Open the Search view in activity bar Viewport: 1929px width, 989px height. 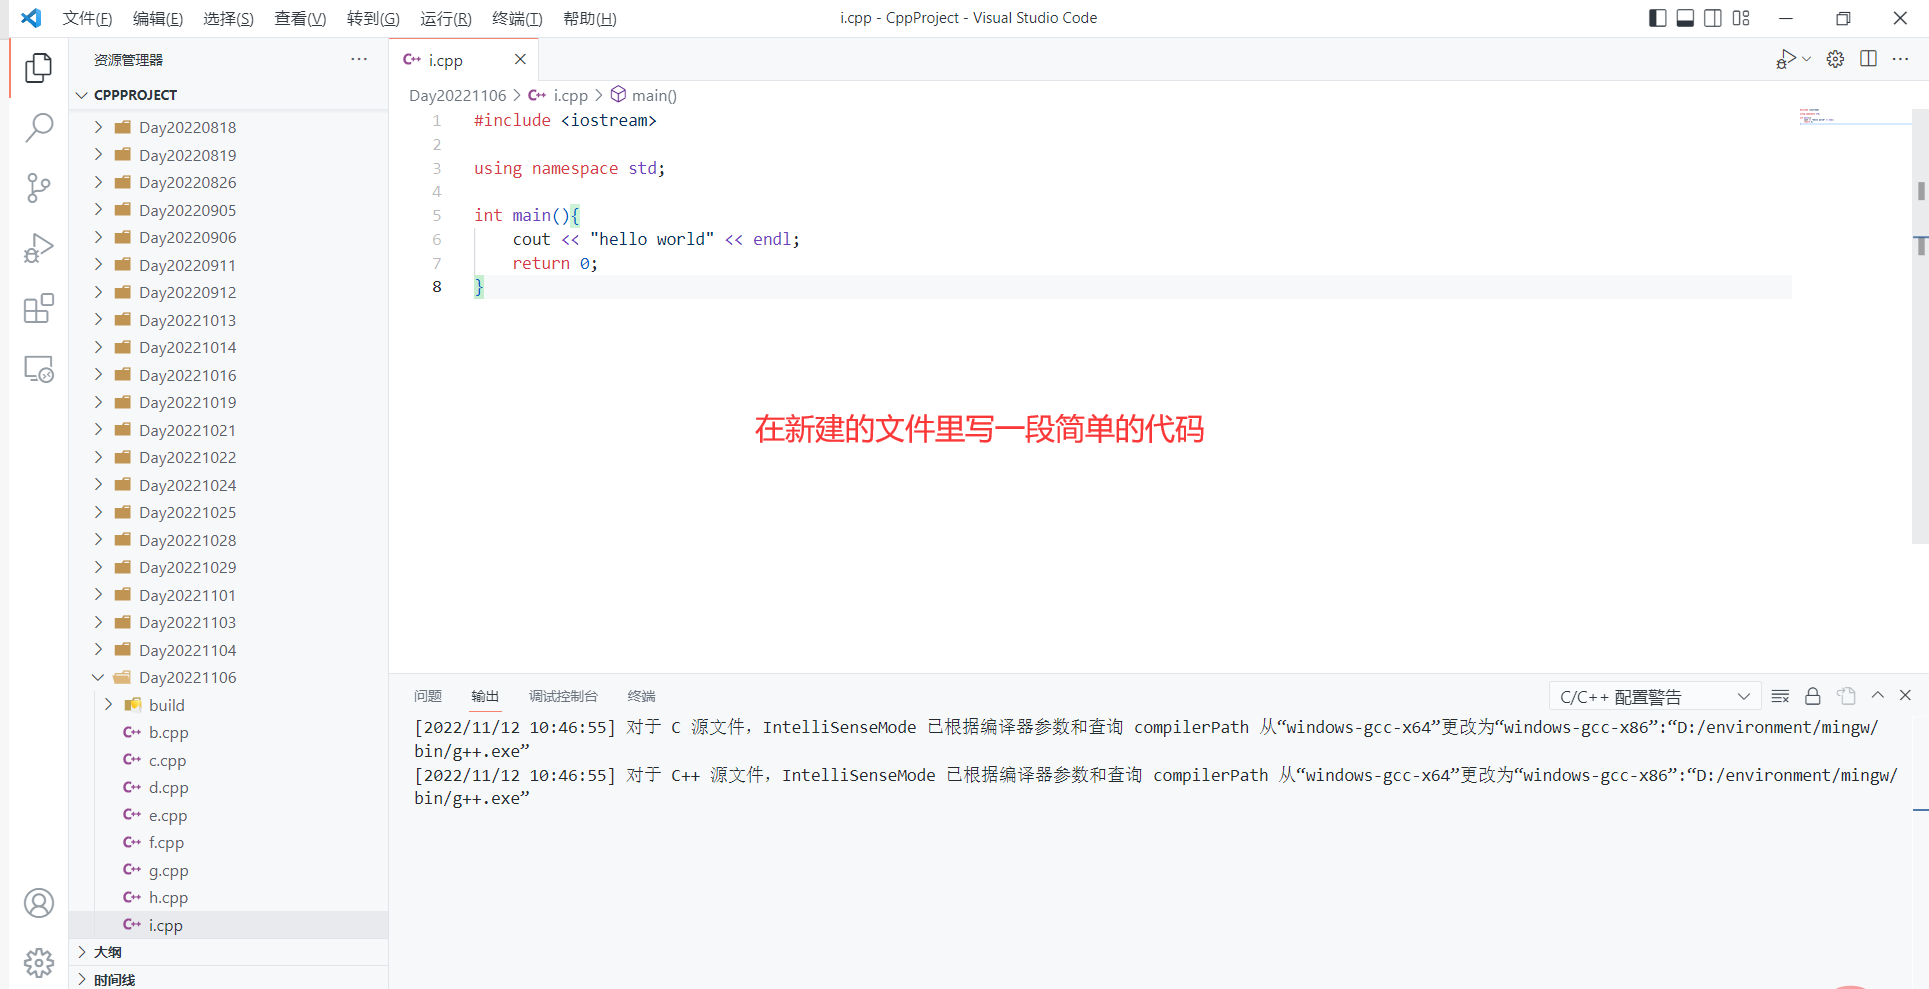(x=38, y=127)
